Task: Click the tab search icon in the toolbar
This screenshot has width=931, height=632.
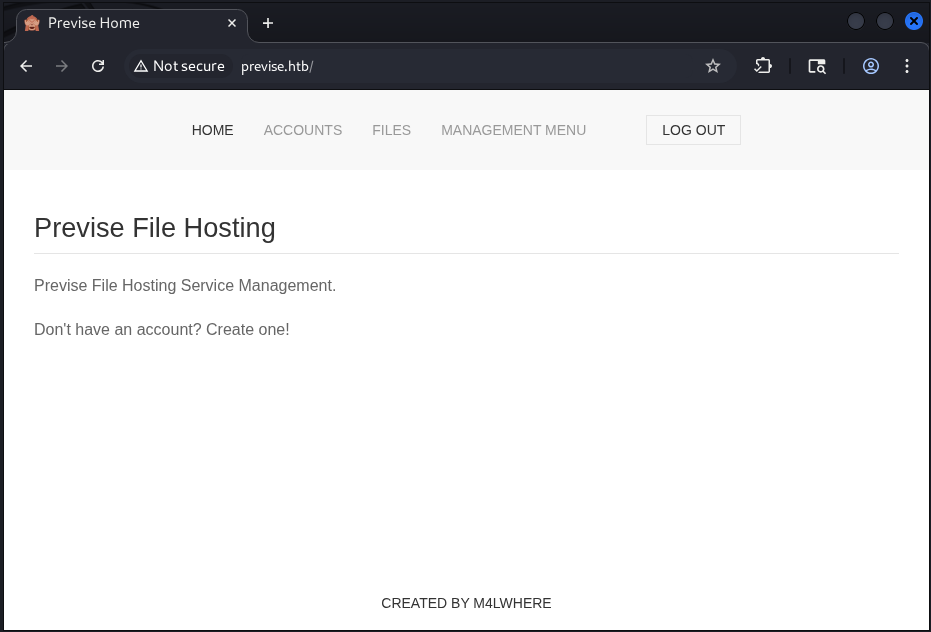Action: point(817,66)
